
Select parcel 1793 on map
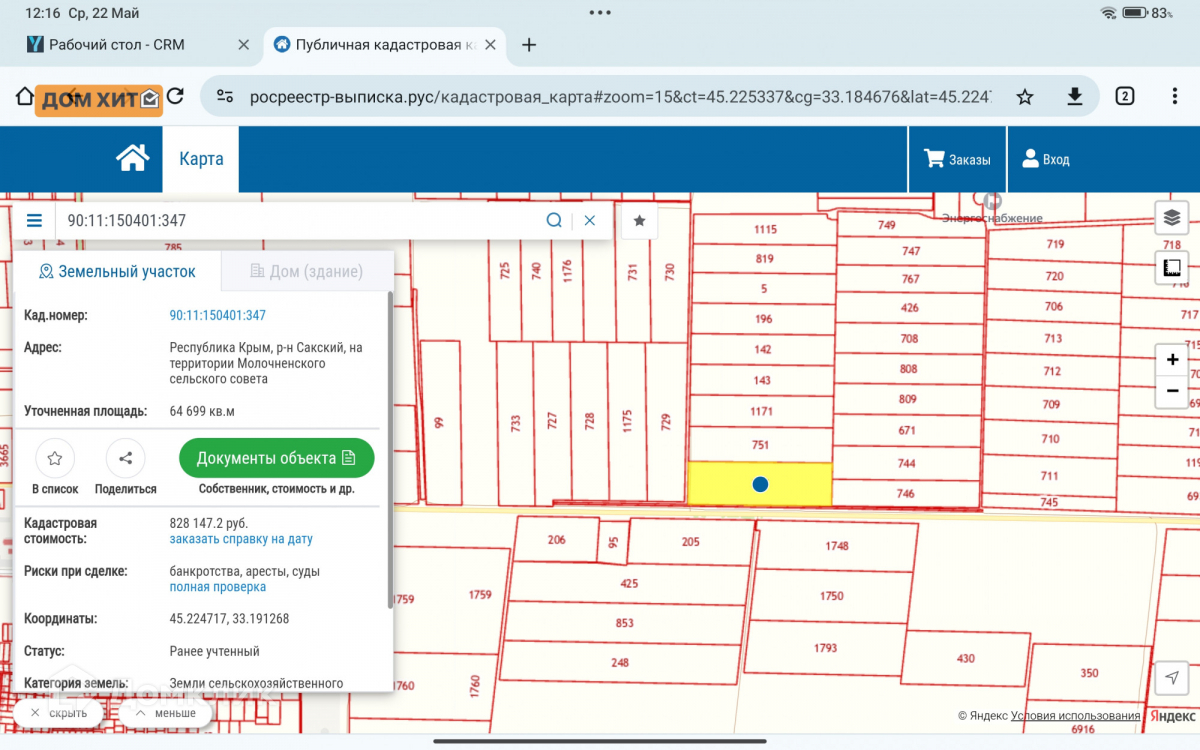pyautogui.click(x=825, y=647)
